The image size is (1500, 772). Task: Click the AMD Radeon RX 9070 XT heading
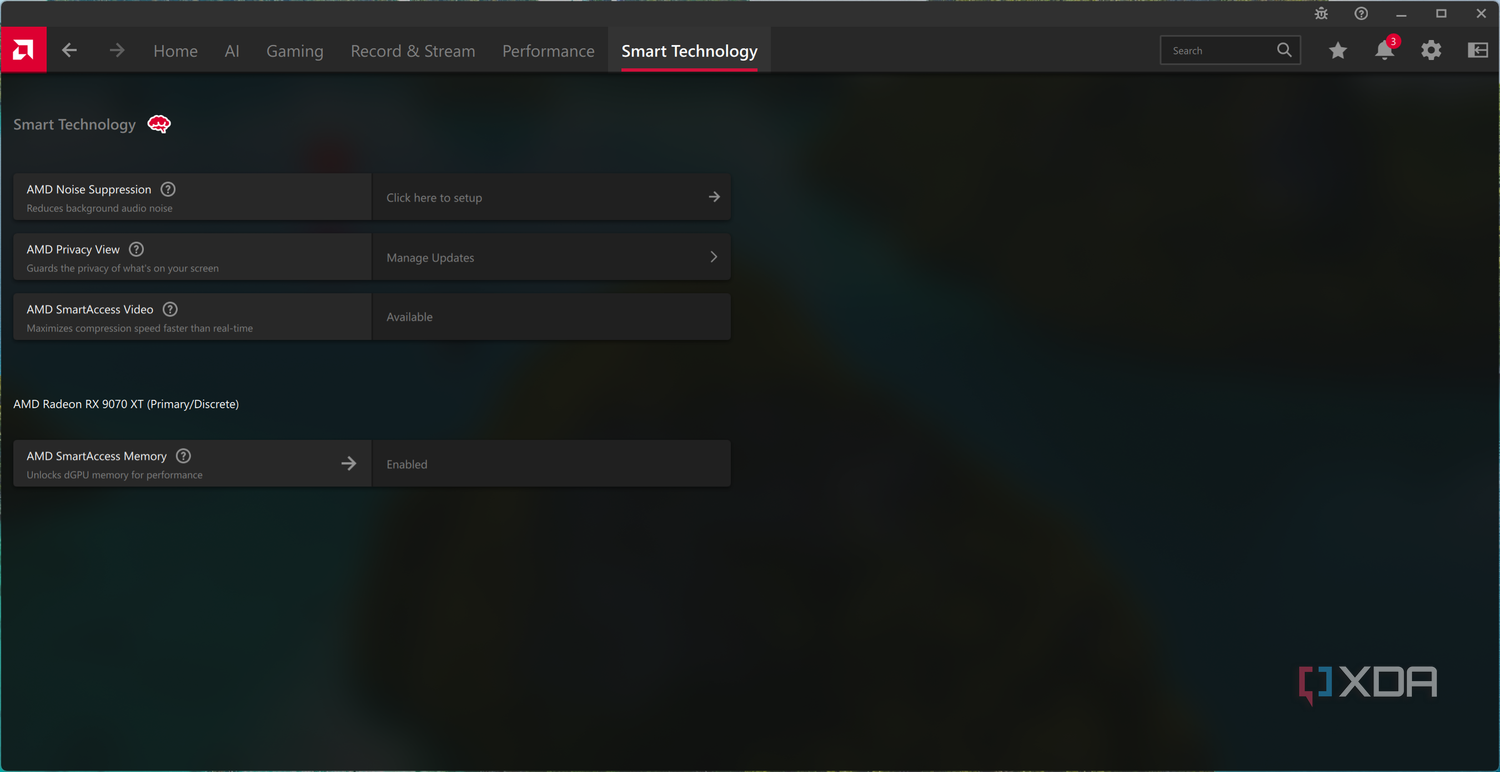(126, 404)
